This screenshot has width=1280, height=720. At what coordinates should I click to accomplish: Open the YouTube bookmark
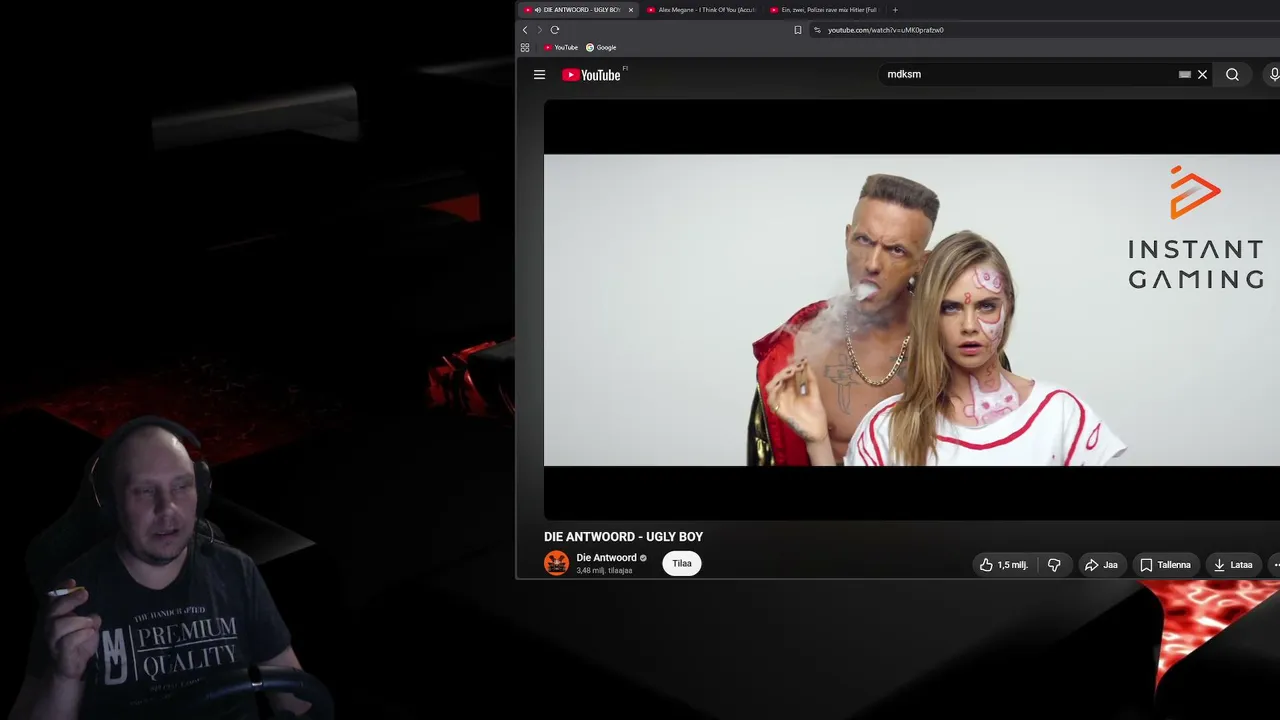coord(561,47)
